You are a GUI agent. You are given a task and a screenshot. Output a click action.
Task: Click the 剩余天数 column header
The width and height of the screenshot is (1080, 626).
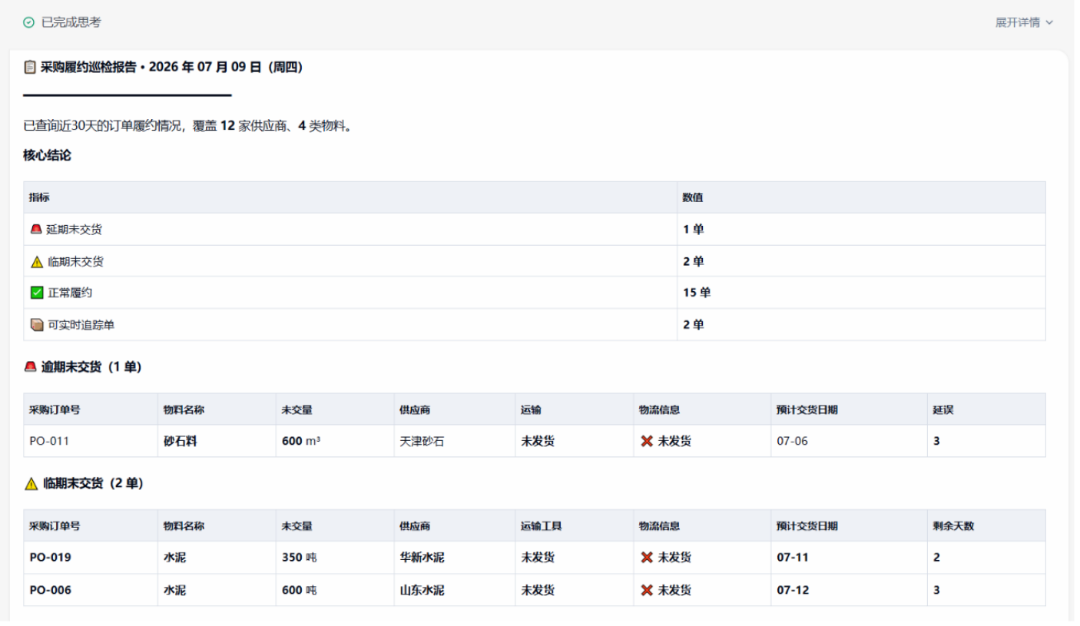coord(953,527)
